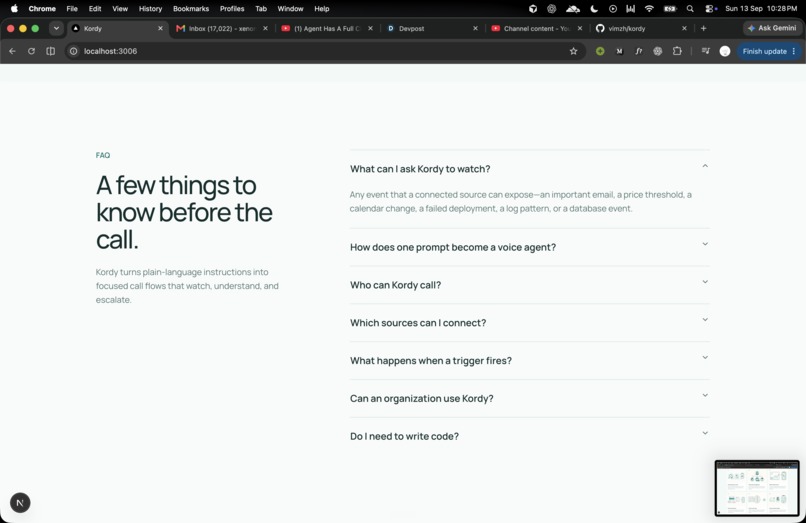Close the Kordy tab
The width and height of the screenshot is (806, 523).
pos(160,28)
